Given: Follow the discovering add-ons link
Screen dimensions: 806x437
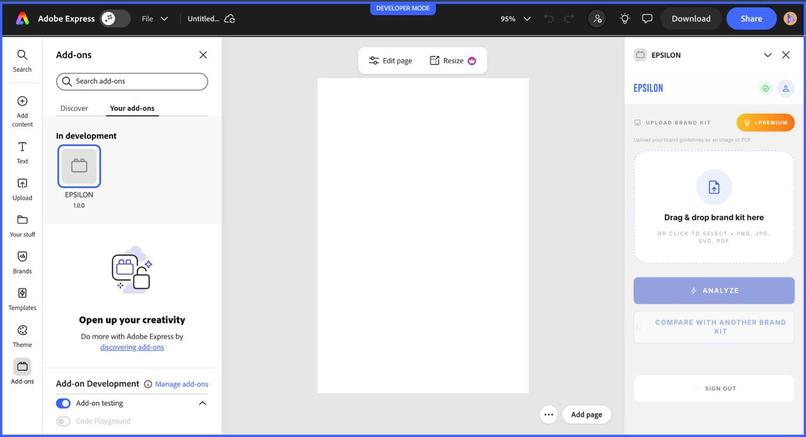Looking at the screenshot, I should click(x=132, y=347).
